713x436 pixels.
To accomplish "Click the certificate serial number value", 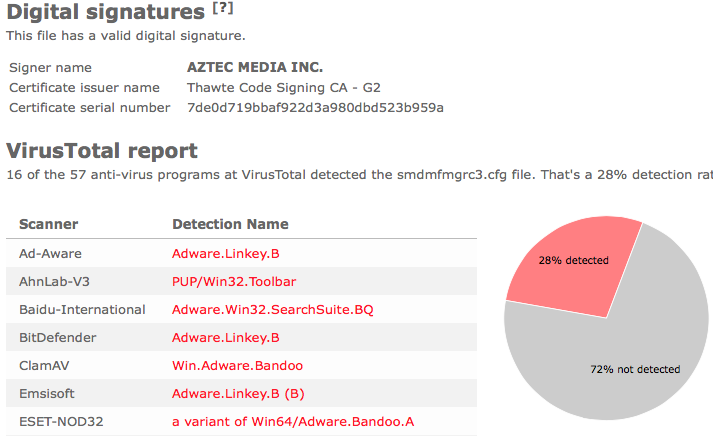I will coord(315,108).
